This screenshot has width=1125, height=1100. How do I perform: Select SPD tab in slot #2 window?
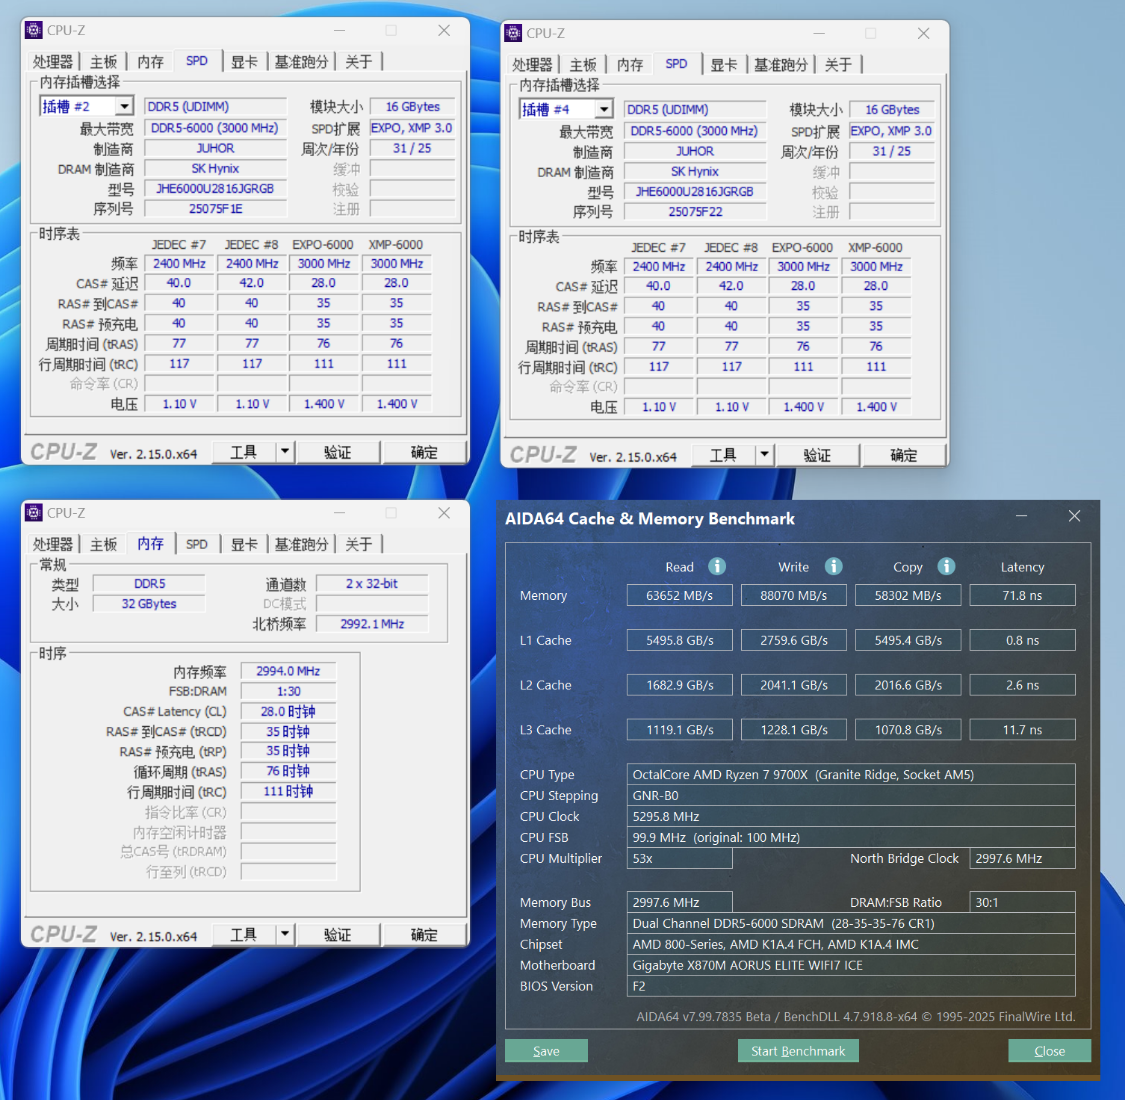click(x=197, y=61)
